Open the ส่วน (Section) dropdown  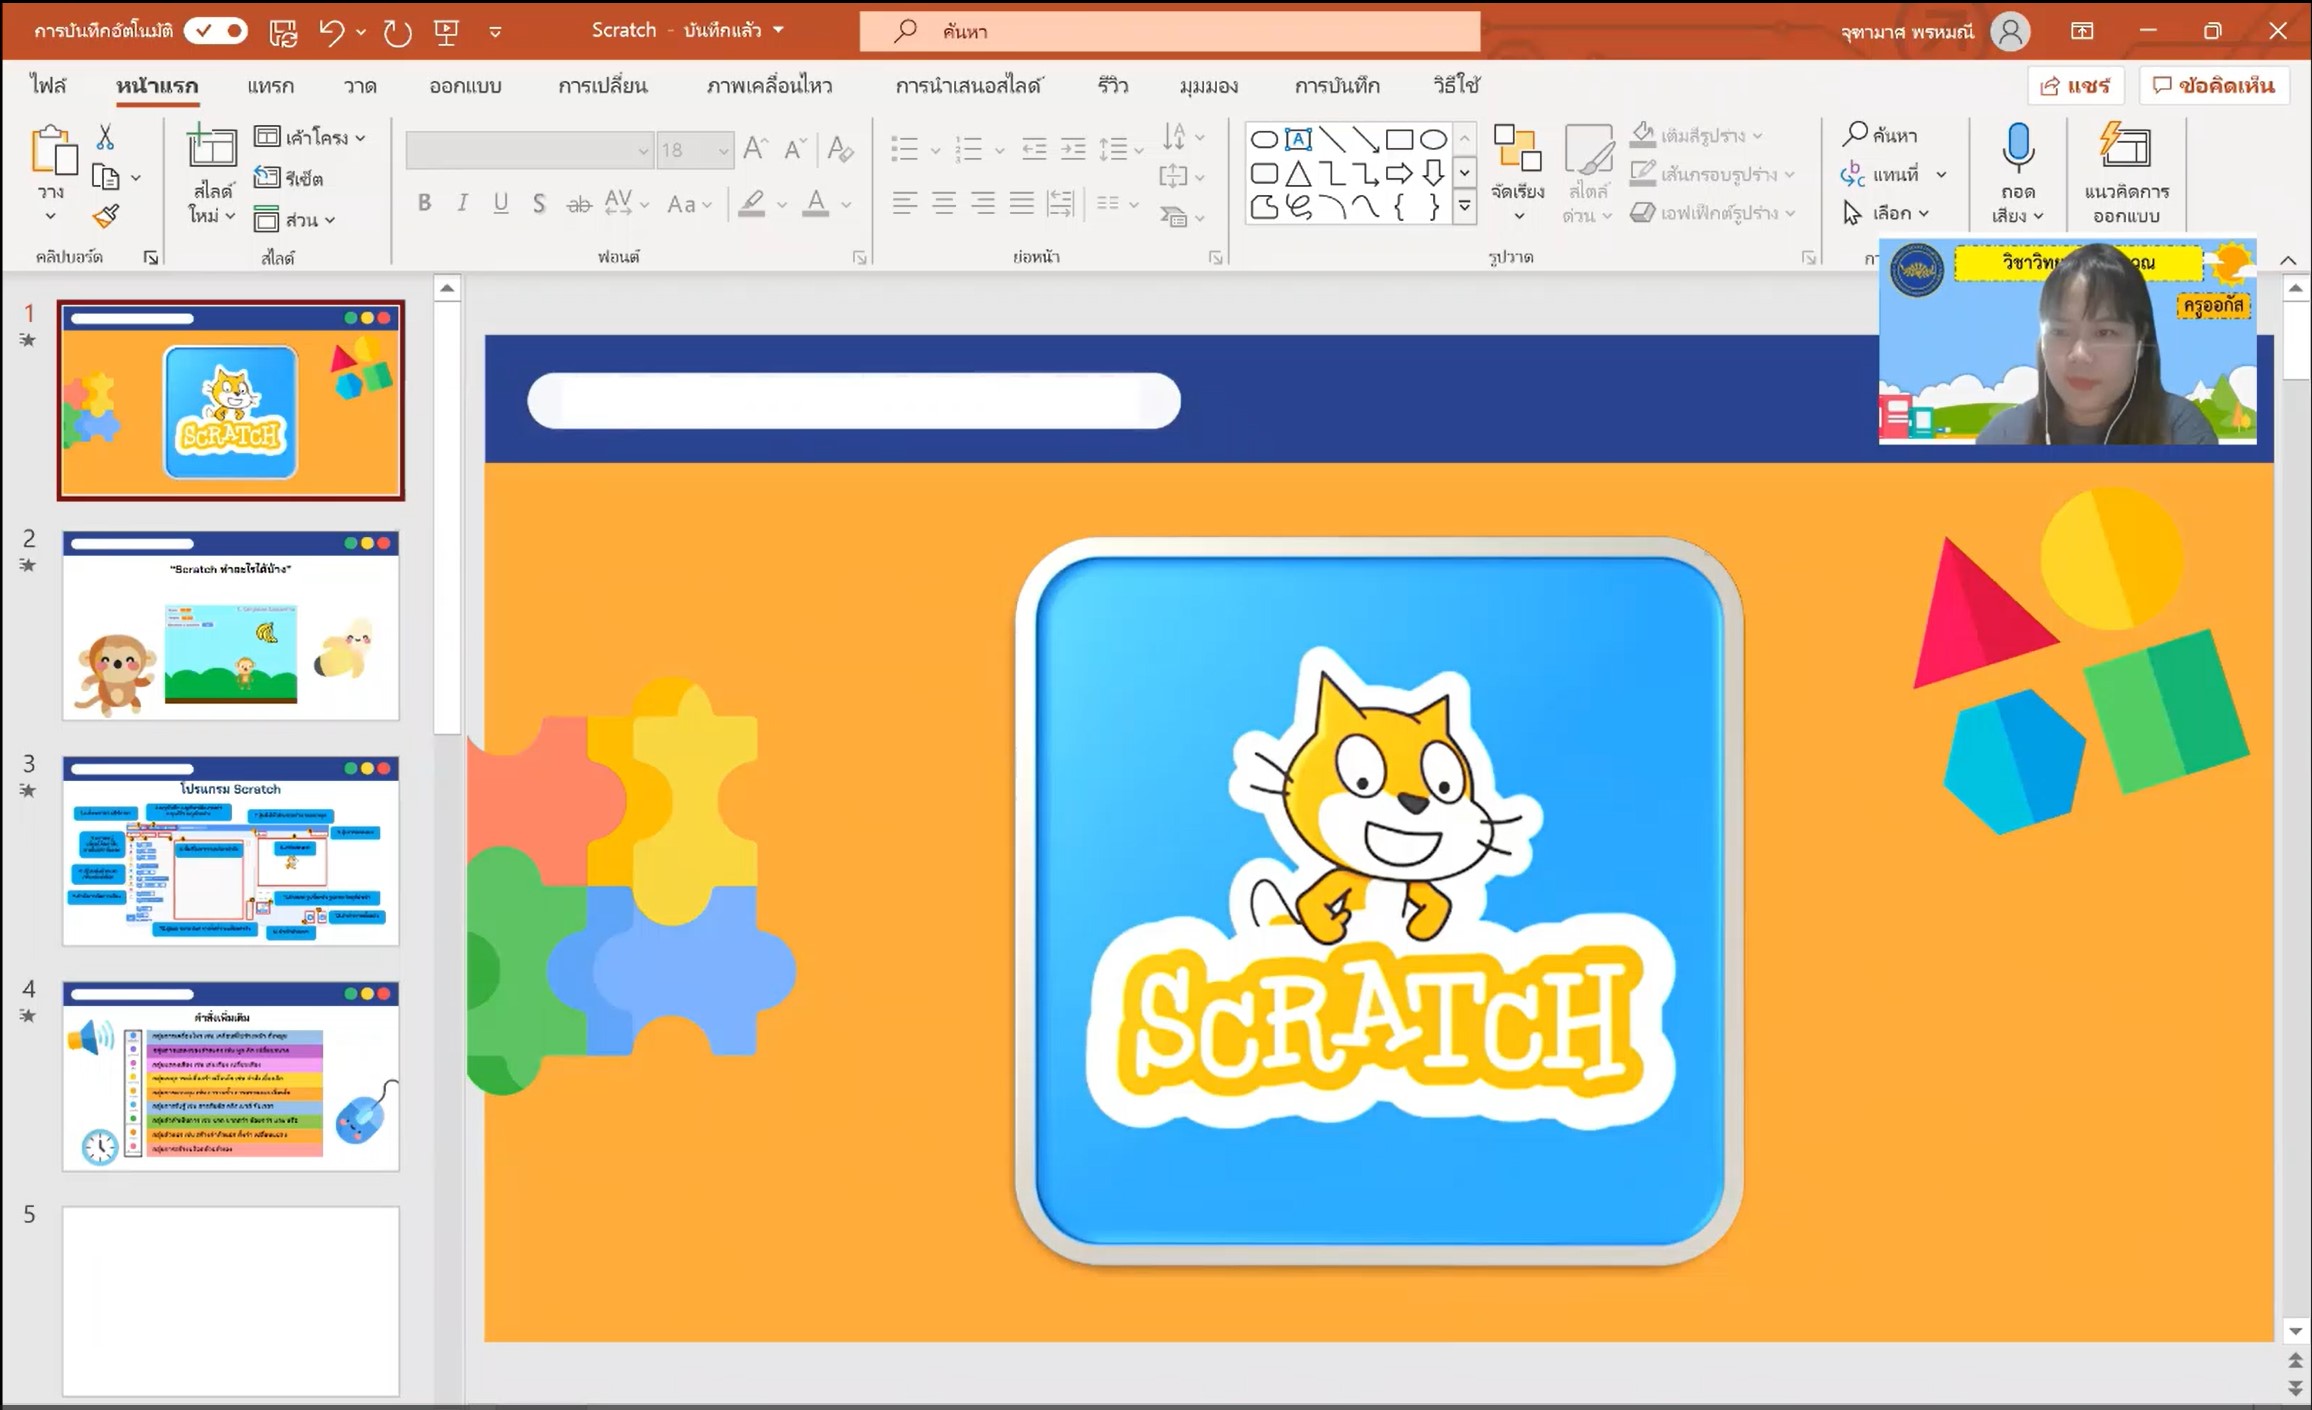(295, 219)
